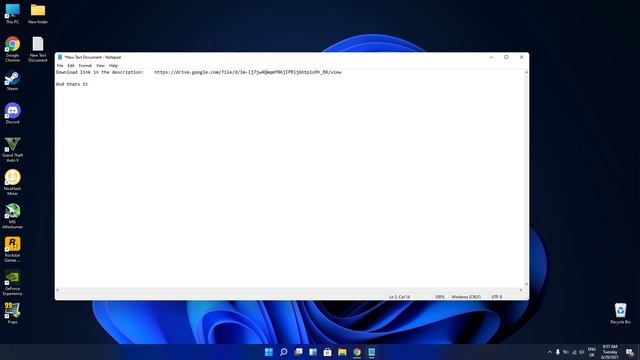Place cursor after 'And thats It'
The image size is (640, 360).
(89, 84)
